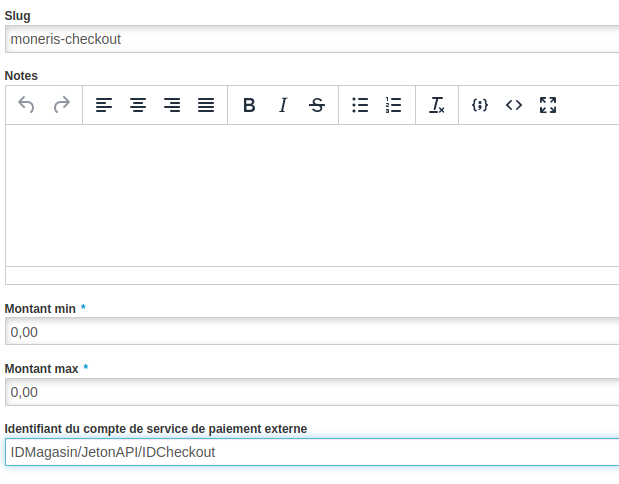The width and height of the screenshot is (619, 484).
Task: Center-align the notes text
Action: (138, 105)
